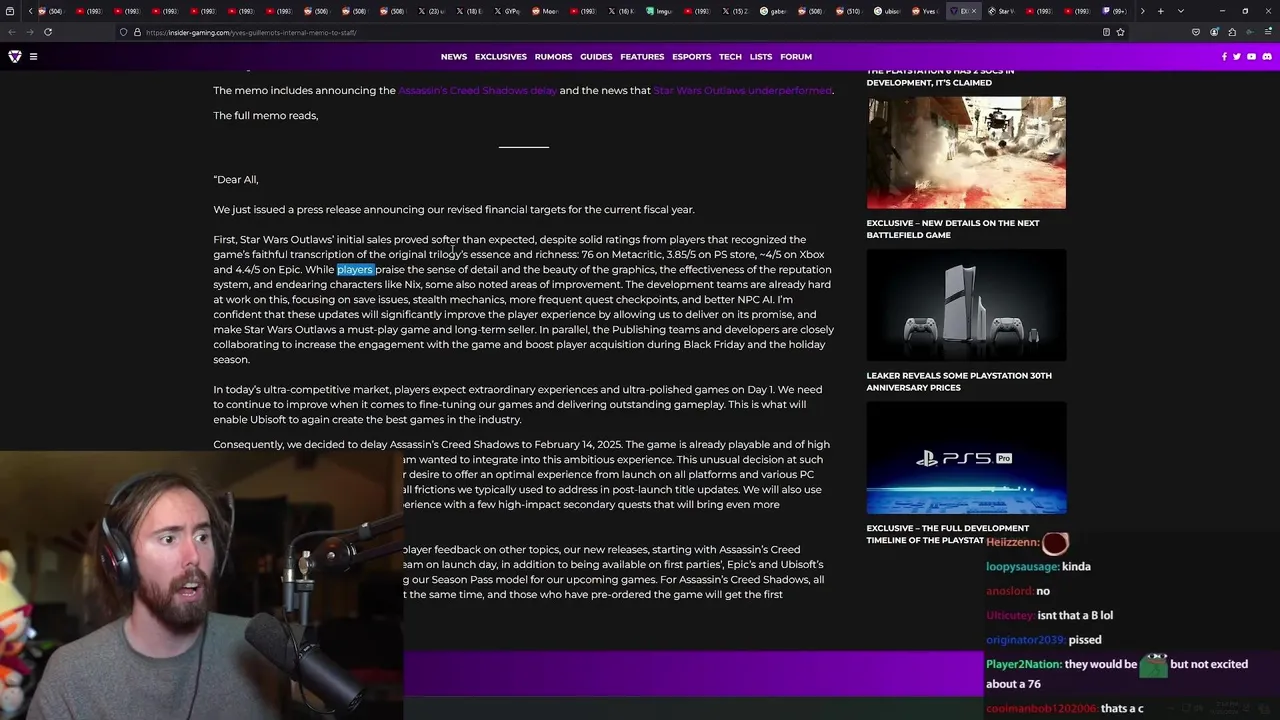1280x720 pixels.
Task: Open the shield tracking protection icon
Action: click(123, 32)
